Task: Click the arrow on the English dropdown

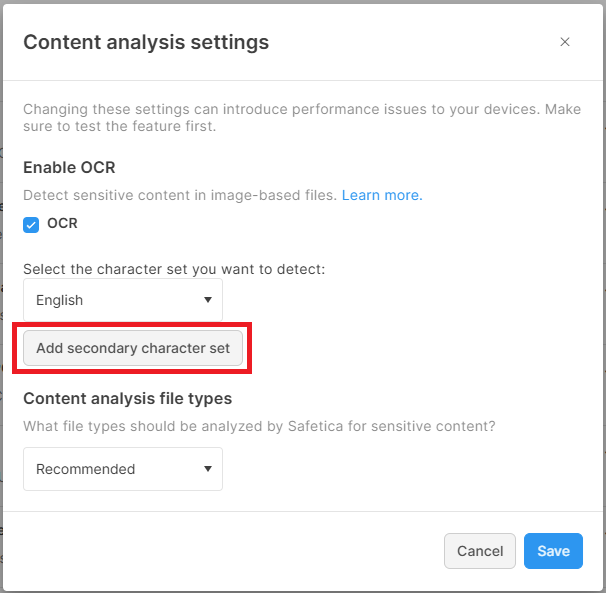Action: [208, 300]
